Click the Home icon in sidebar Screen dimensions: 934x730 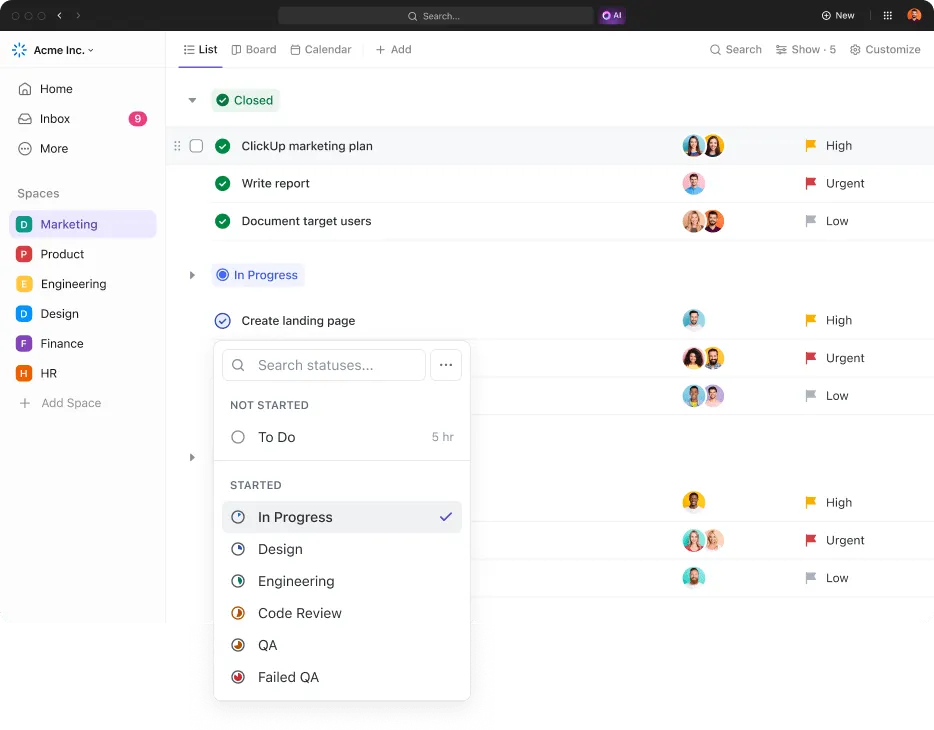click(x=25, y=89)
